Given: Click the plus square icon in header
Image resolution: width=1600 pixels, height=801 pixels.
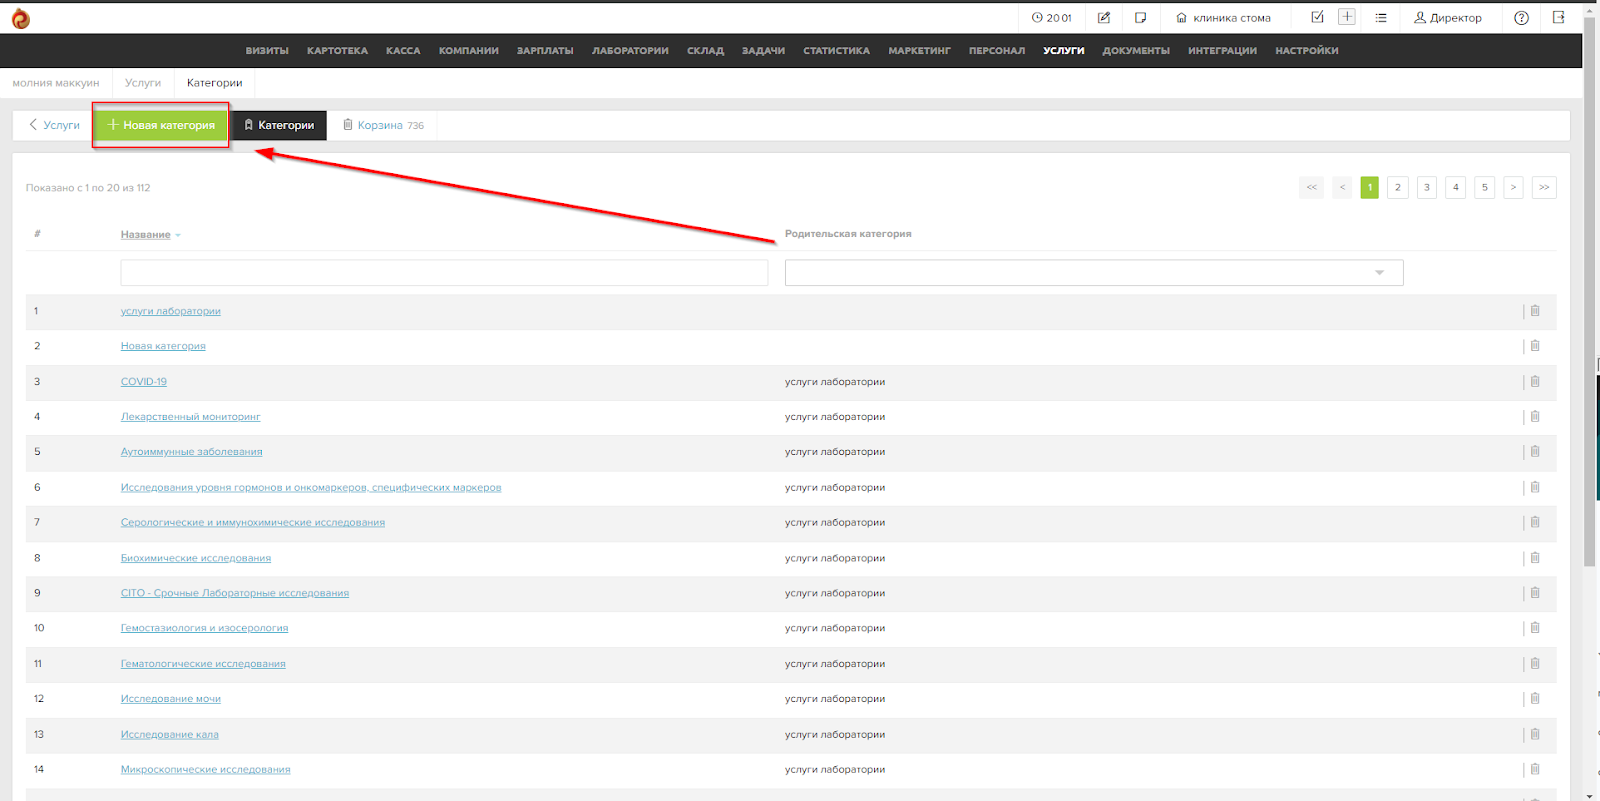Looking at the screenshot, I should click(1347, 17).
